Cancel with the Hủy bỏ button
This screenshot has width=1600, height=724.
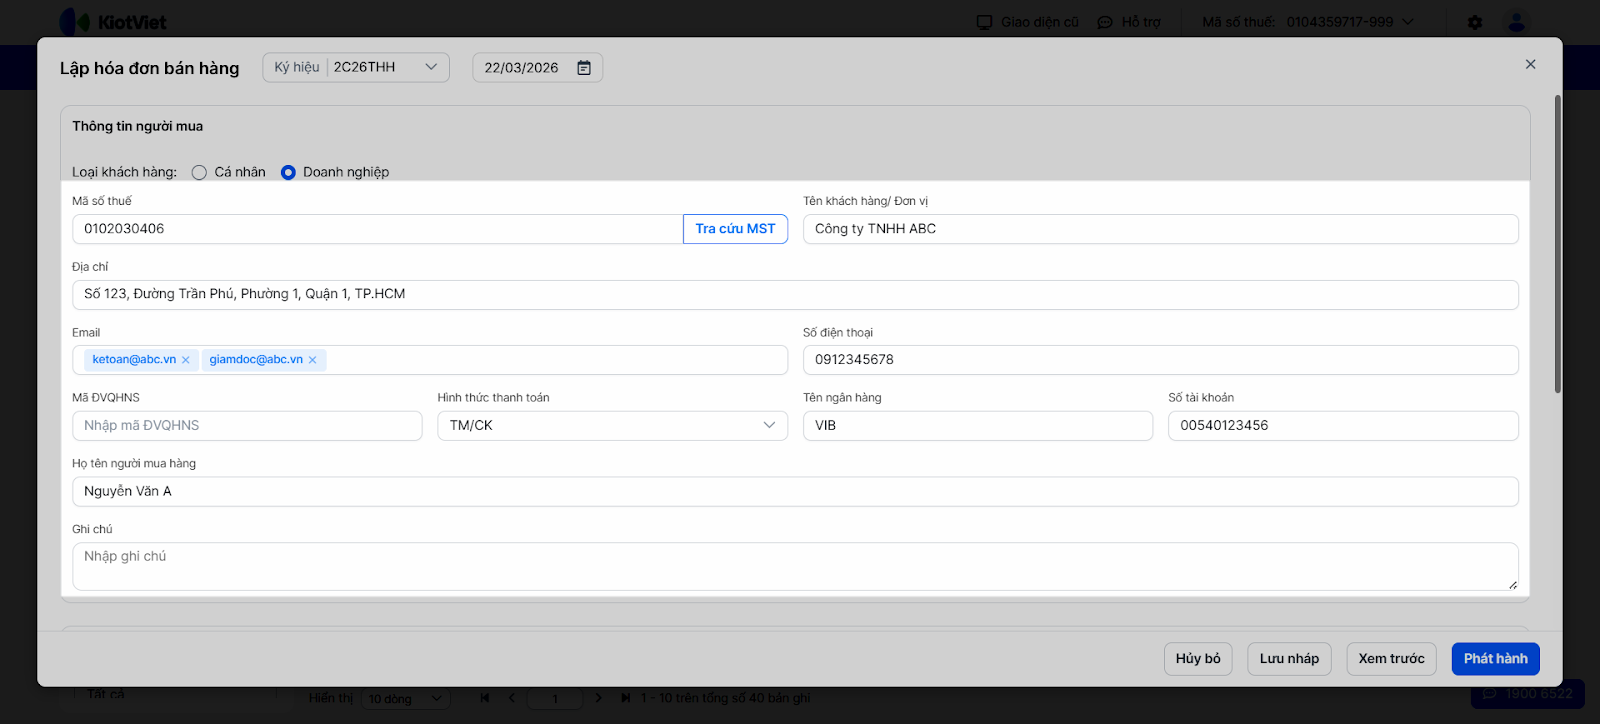pos(1198,659)
